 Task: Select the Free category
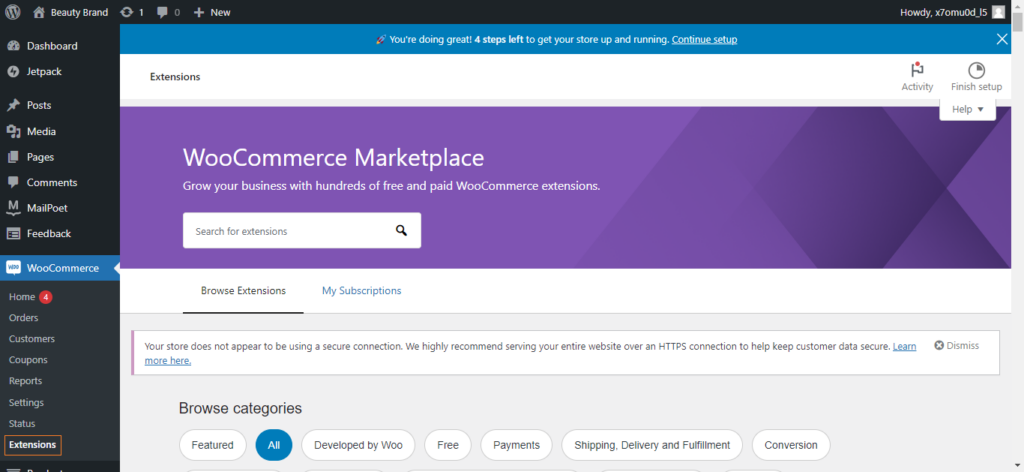coord(447,445)
